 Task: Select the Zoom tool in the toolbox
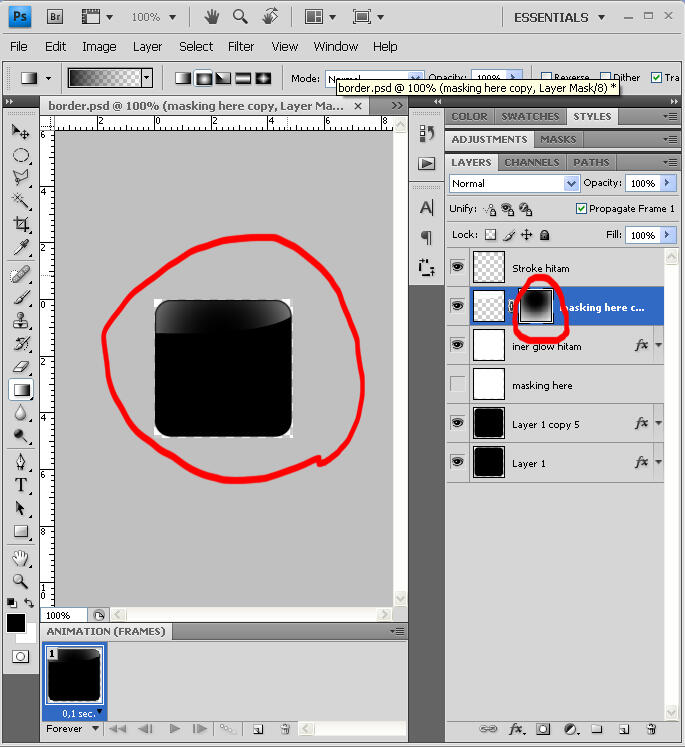click(x=20, y=580)
